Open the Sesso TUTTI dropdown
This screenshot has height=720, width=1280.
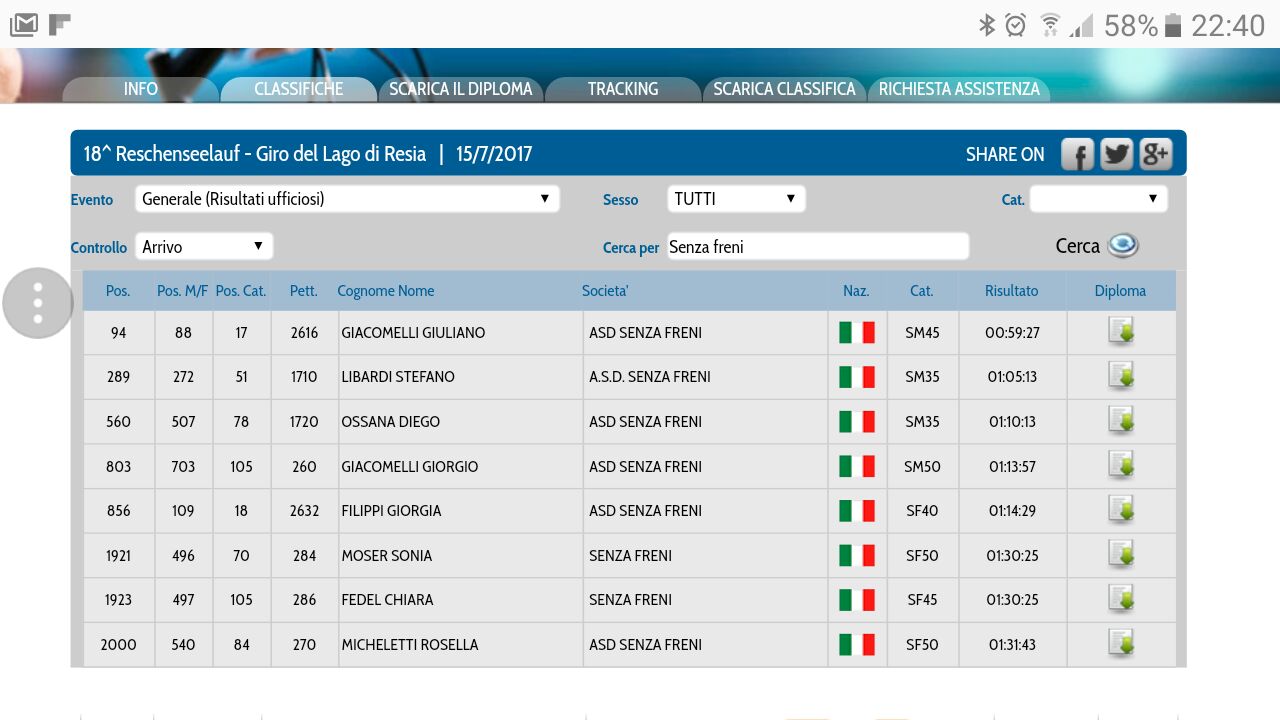(x=736, y=199)
